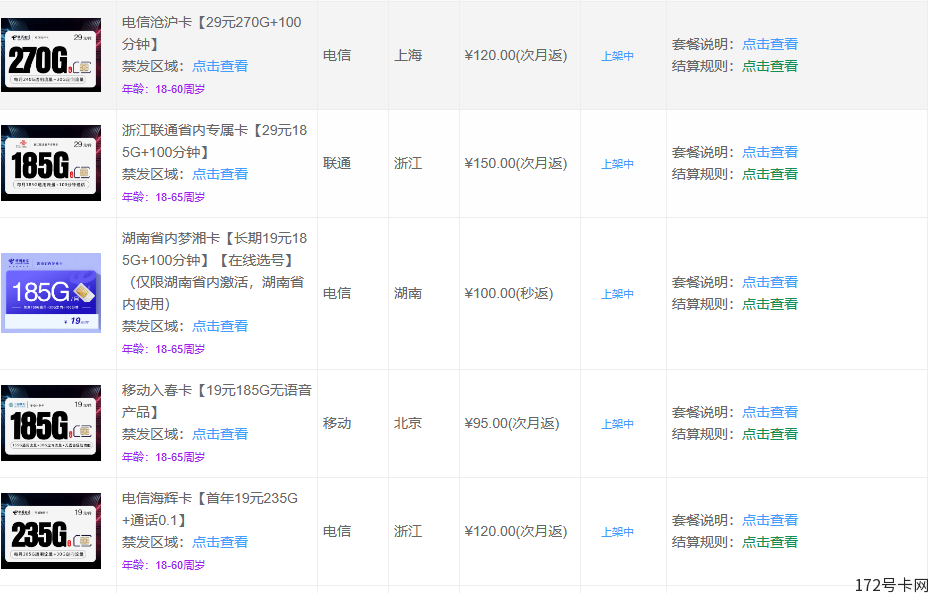The width and height of the screenshot is (928, 593).
Task: Open 套餐说明 link in 北京 row
Action: [x=770, y=412]
